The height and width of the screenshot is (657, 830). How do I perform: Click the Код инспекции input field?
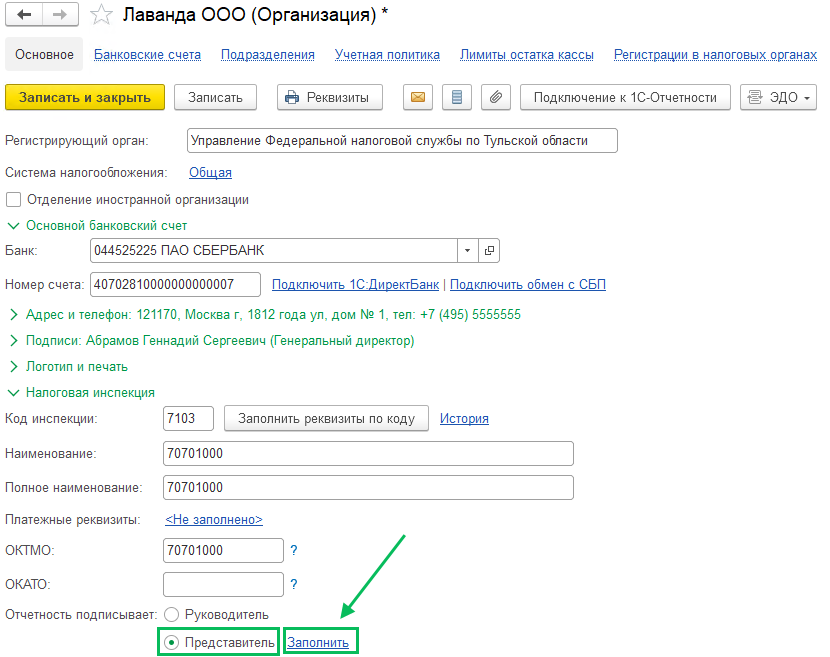pyautogui.click(x=188, y=418)
